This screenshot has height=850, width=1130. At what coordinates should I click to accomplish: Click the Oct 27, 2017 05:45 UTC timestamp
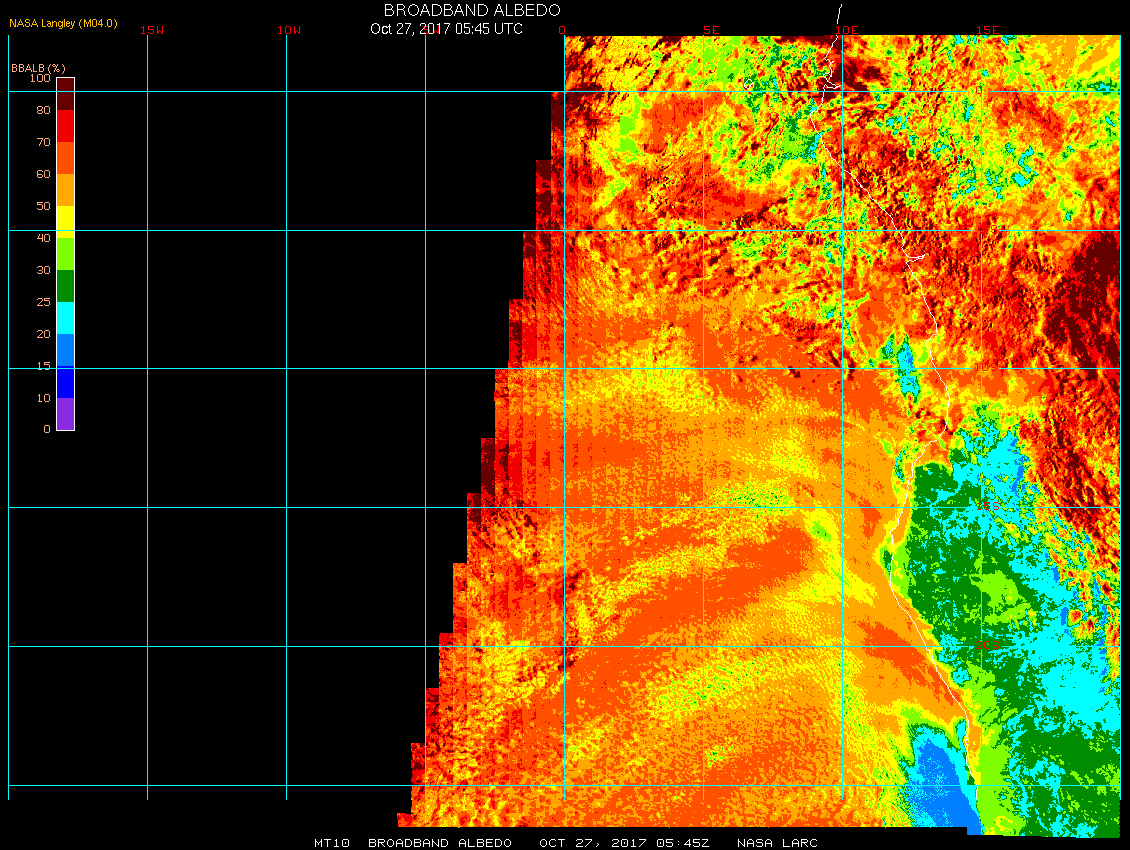446,28
